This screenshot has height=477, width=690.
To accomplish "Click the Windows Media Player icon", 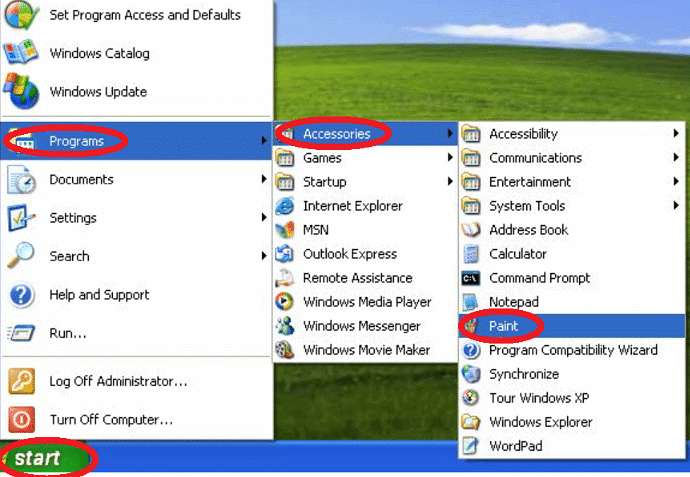I will pyautogui.click(x=285, y=302).
